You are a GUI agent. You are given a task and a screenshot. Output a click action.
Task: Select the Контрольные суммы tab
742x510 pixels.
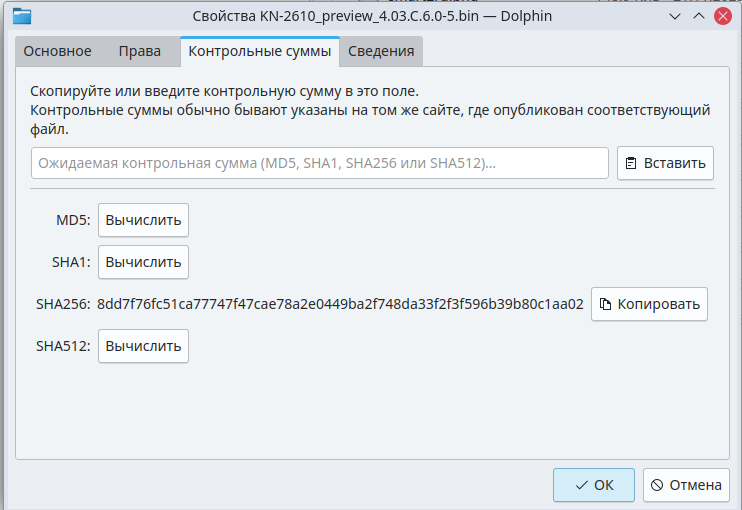(x=259, y=52)
